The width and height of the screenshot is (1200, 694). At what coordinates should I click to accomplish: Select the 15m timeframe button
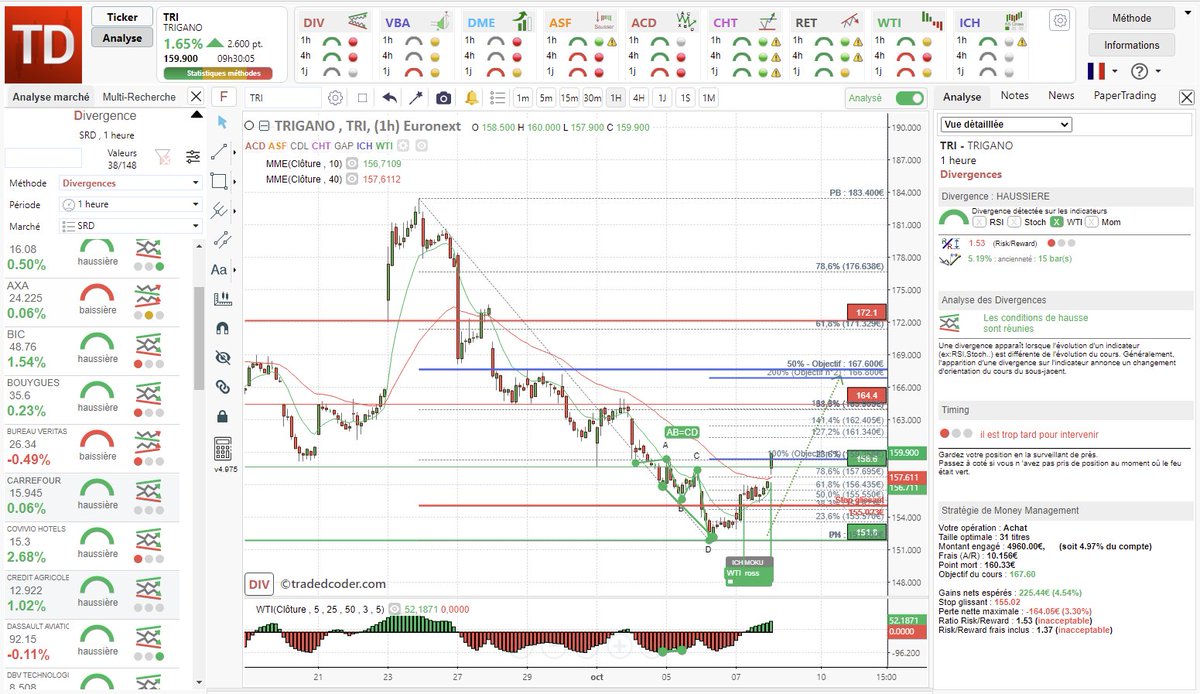click(x=569, y=97)
